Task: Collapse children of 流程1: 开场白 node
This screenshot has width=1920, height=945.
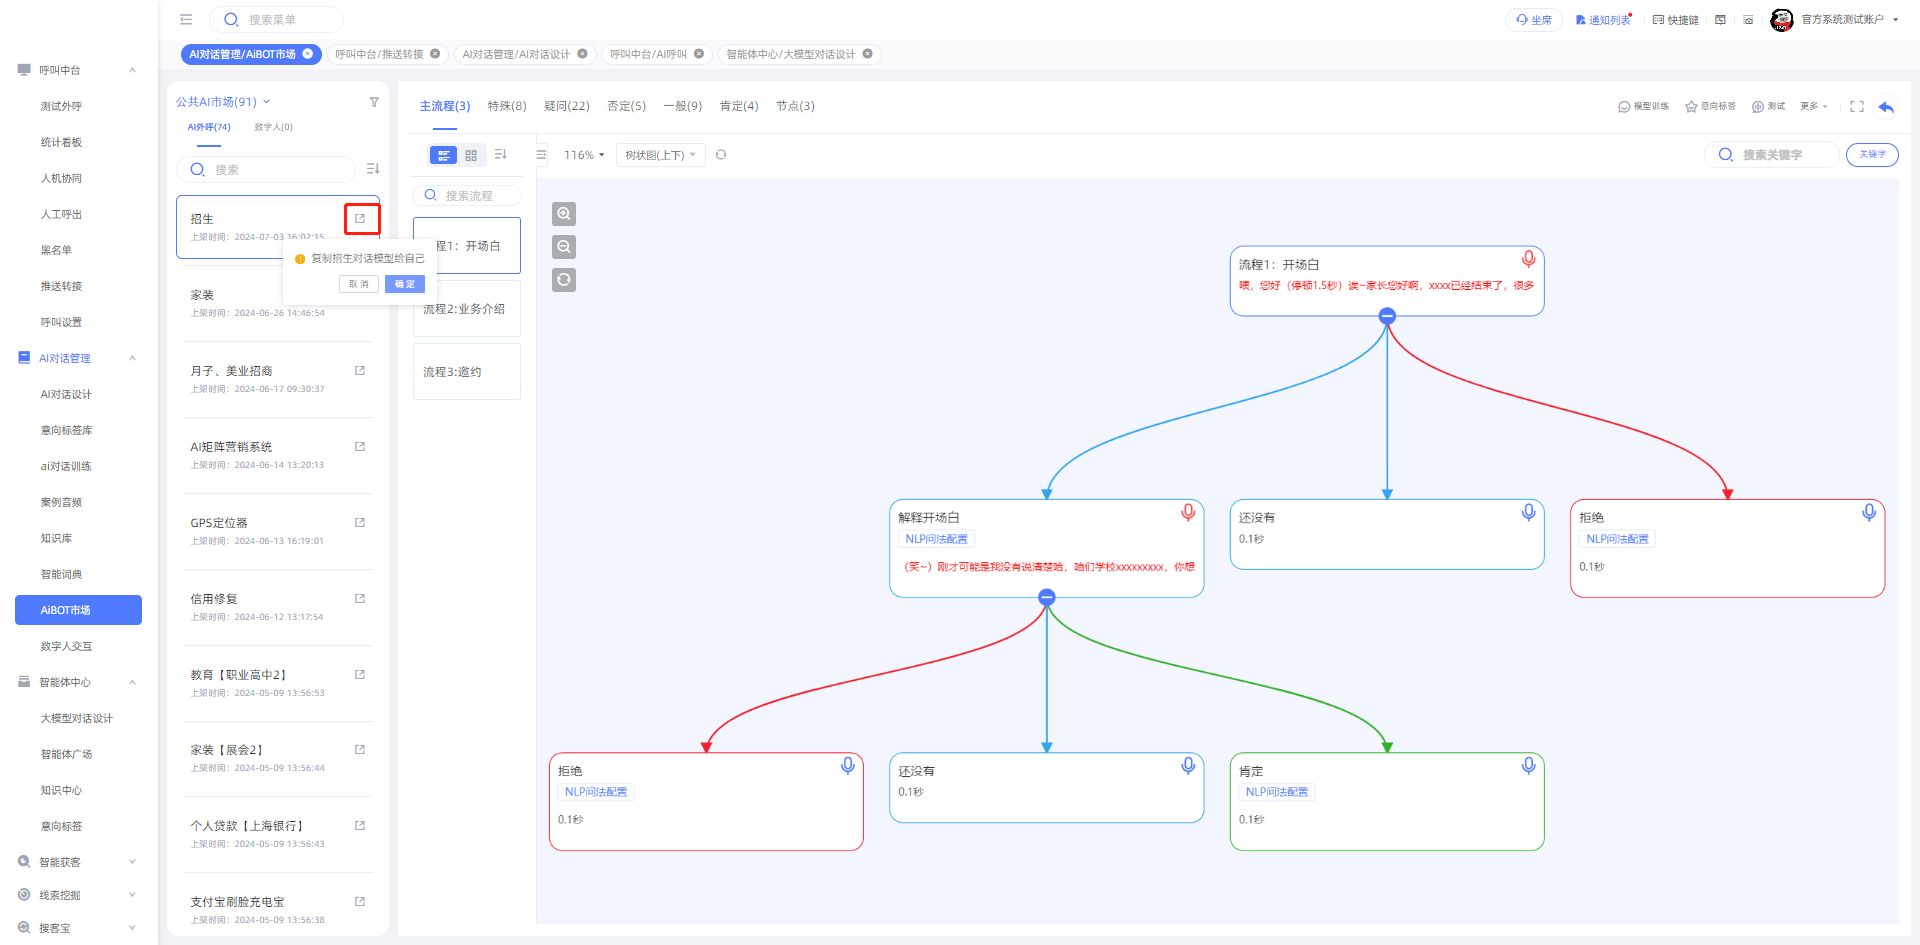Action: pos(1387,316)
